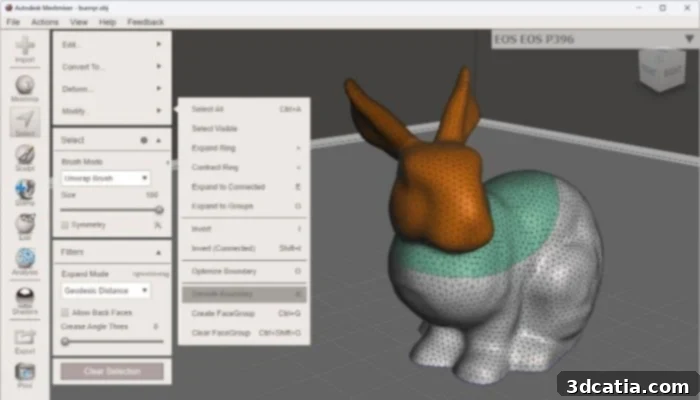Image resolution: width=700 pixels, height=400 pixels.
Task: Click the brush Size slider handle
Action: [159, 209]
